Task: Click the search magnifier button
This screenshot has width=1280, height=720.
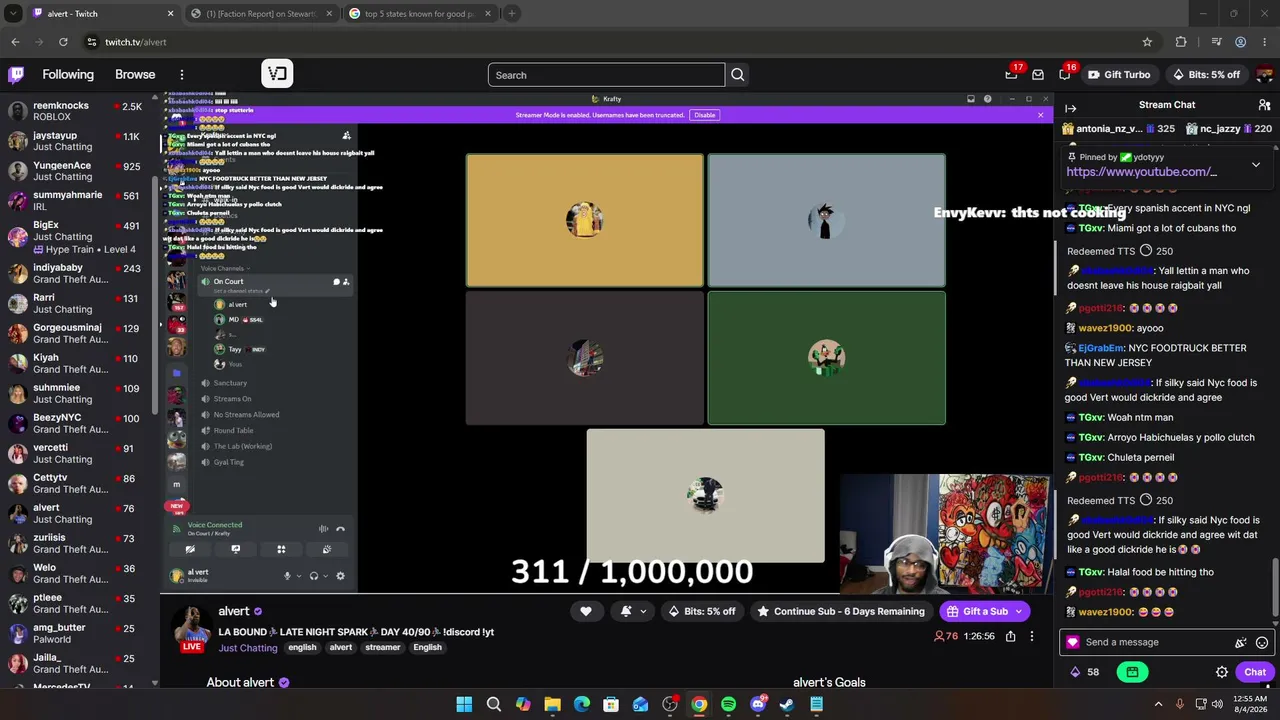Action: coord(738,75)
